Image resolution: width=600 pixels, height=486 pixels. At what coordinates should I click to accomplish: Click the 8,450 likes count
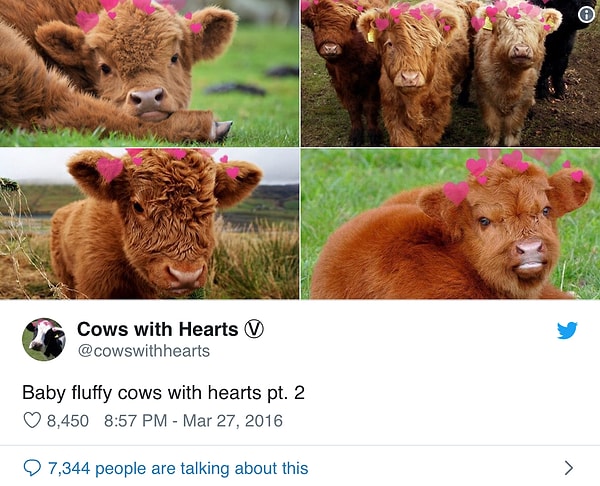[68, 421]
